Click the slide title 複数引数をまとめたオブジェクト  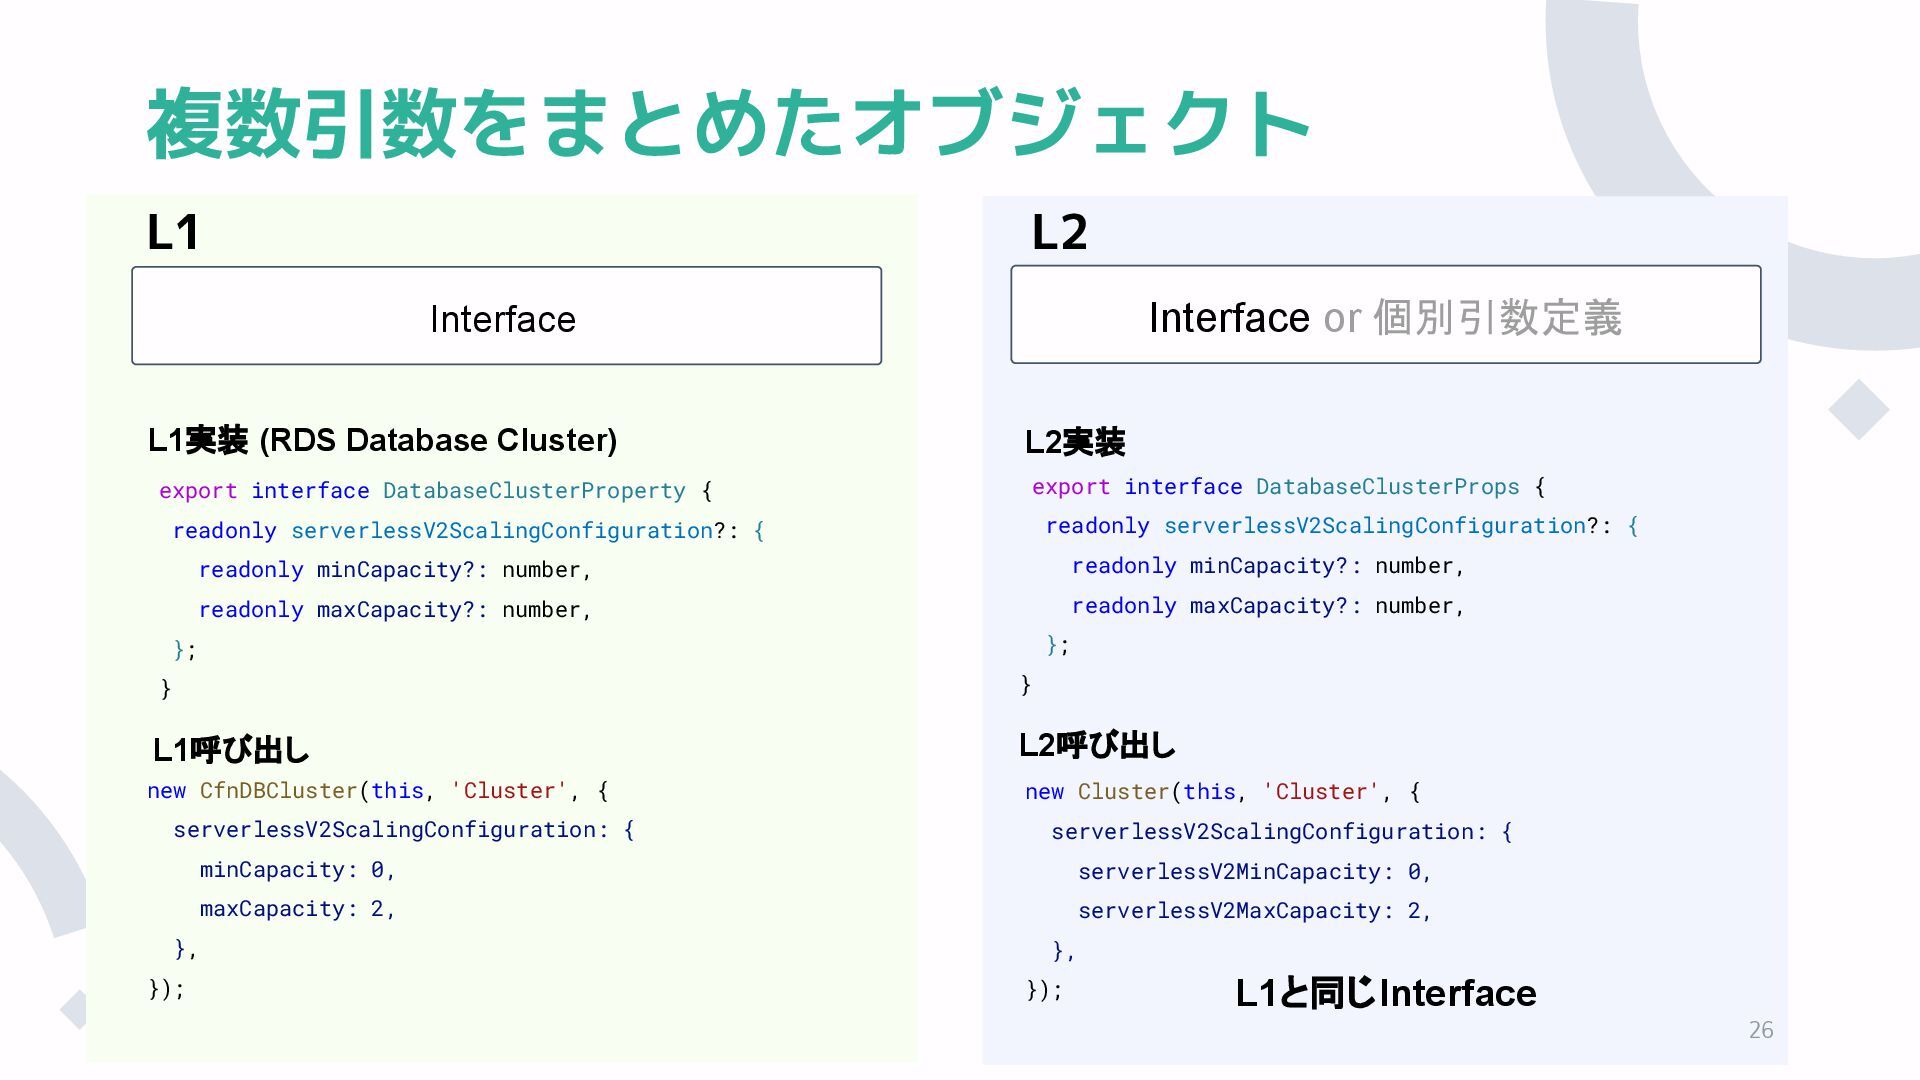coord(728,124)
